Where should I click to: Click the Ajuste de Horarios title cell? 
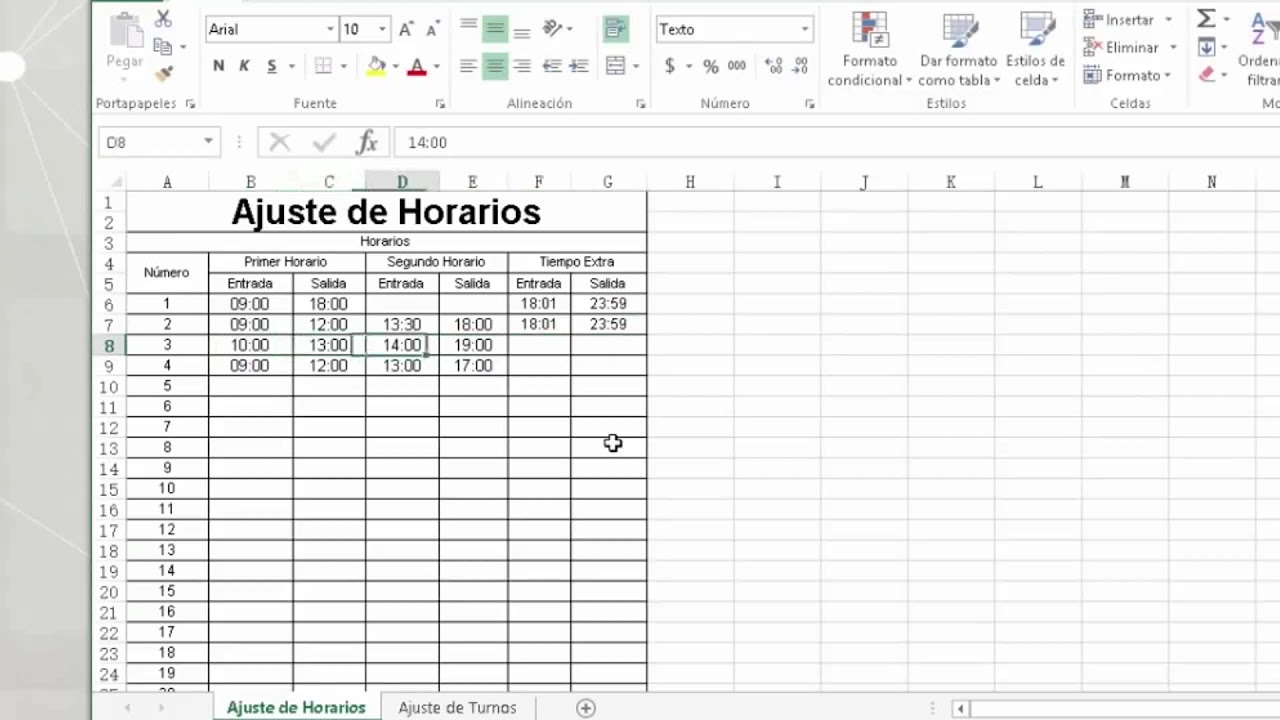click(386, 212)
